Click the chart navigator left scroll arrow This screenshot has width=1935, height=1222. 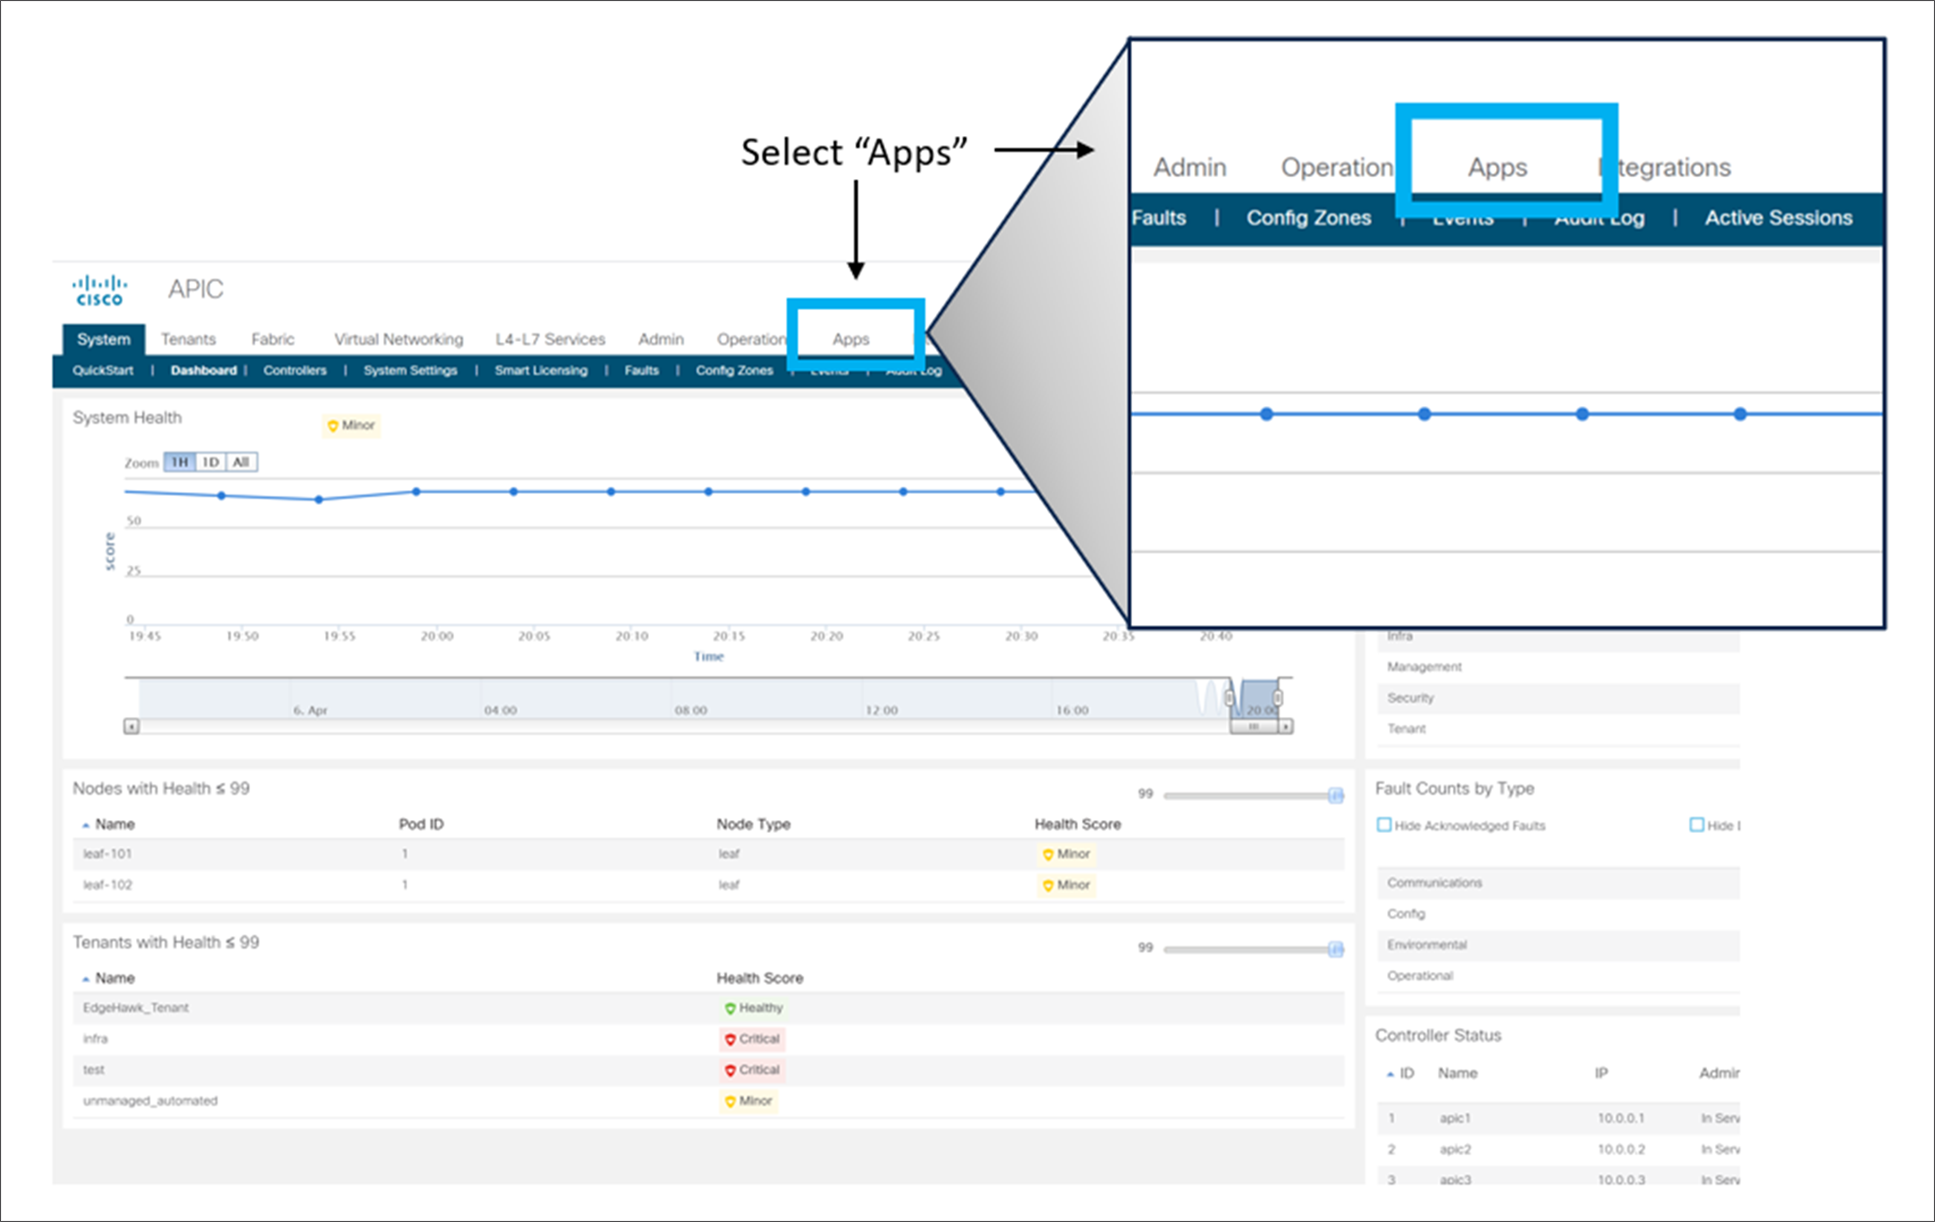131,727
